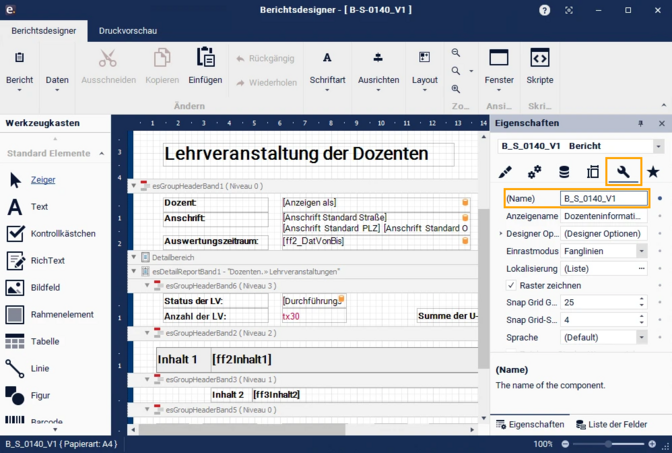Pin the Eigenschaften panel
The width and height of the screenshot is (672, 453).
click(x=641, y=123)
